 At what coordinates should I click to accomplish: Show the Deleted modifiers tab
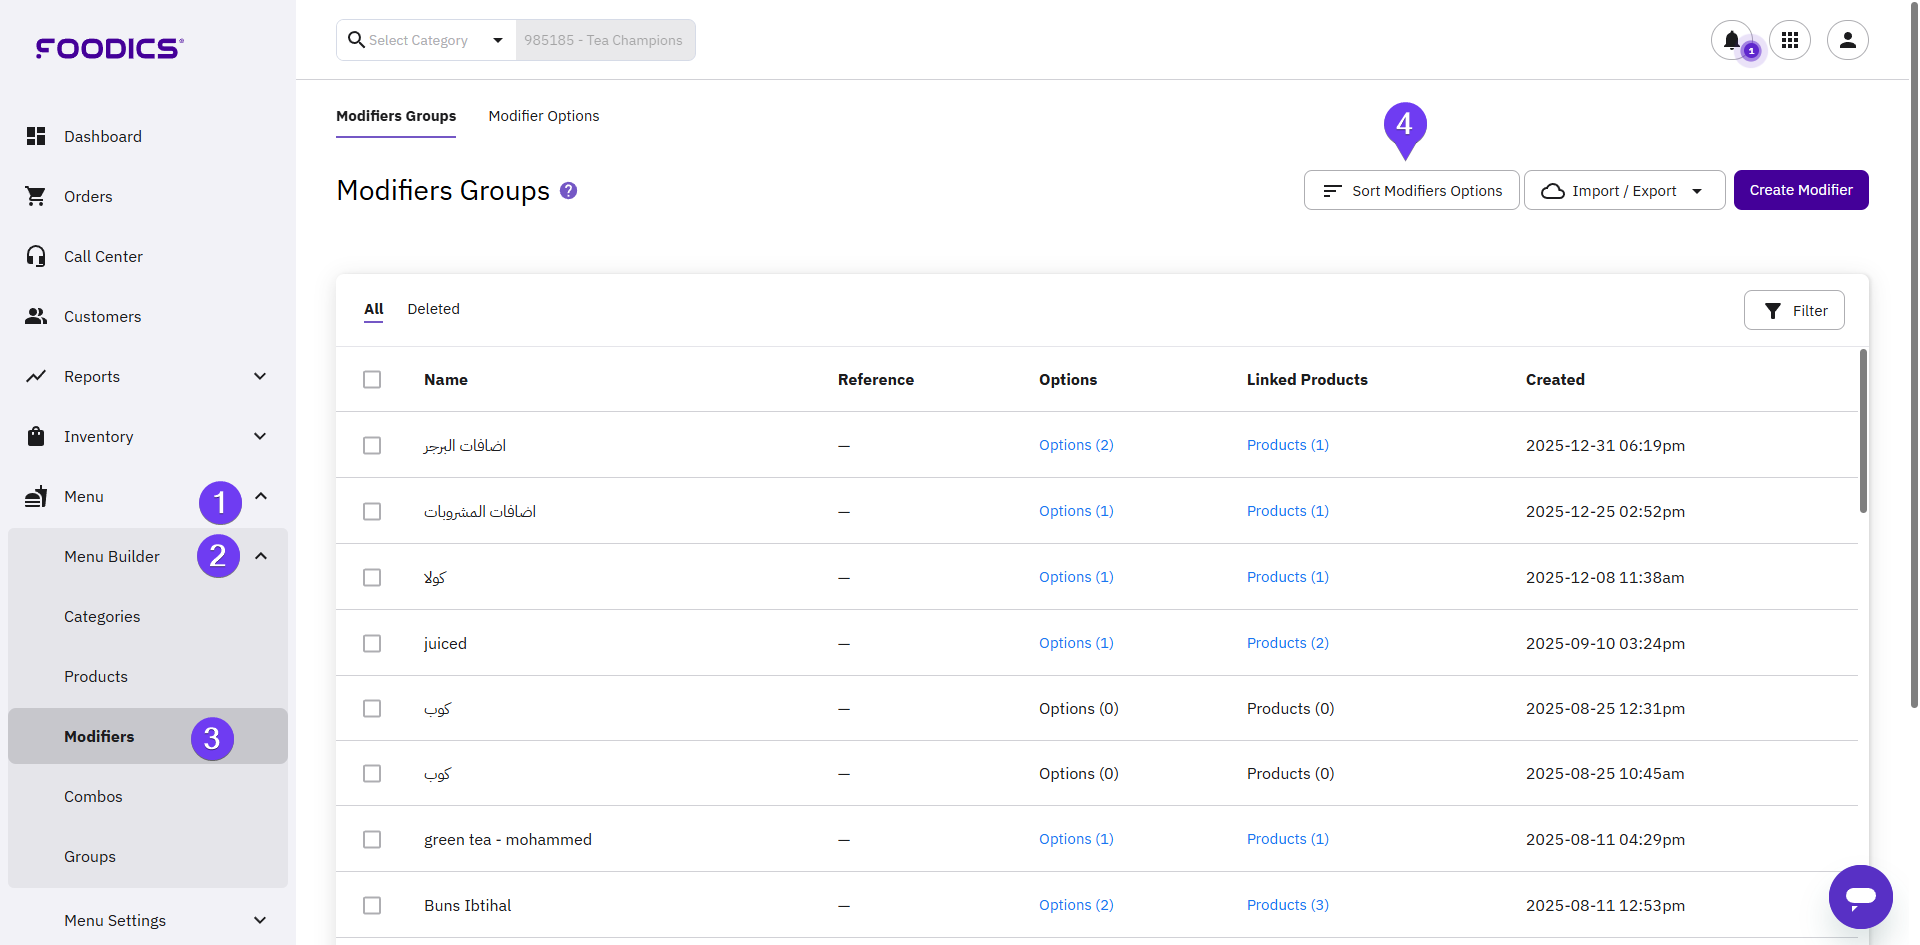(x=433, y=309)
